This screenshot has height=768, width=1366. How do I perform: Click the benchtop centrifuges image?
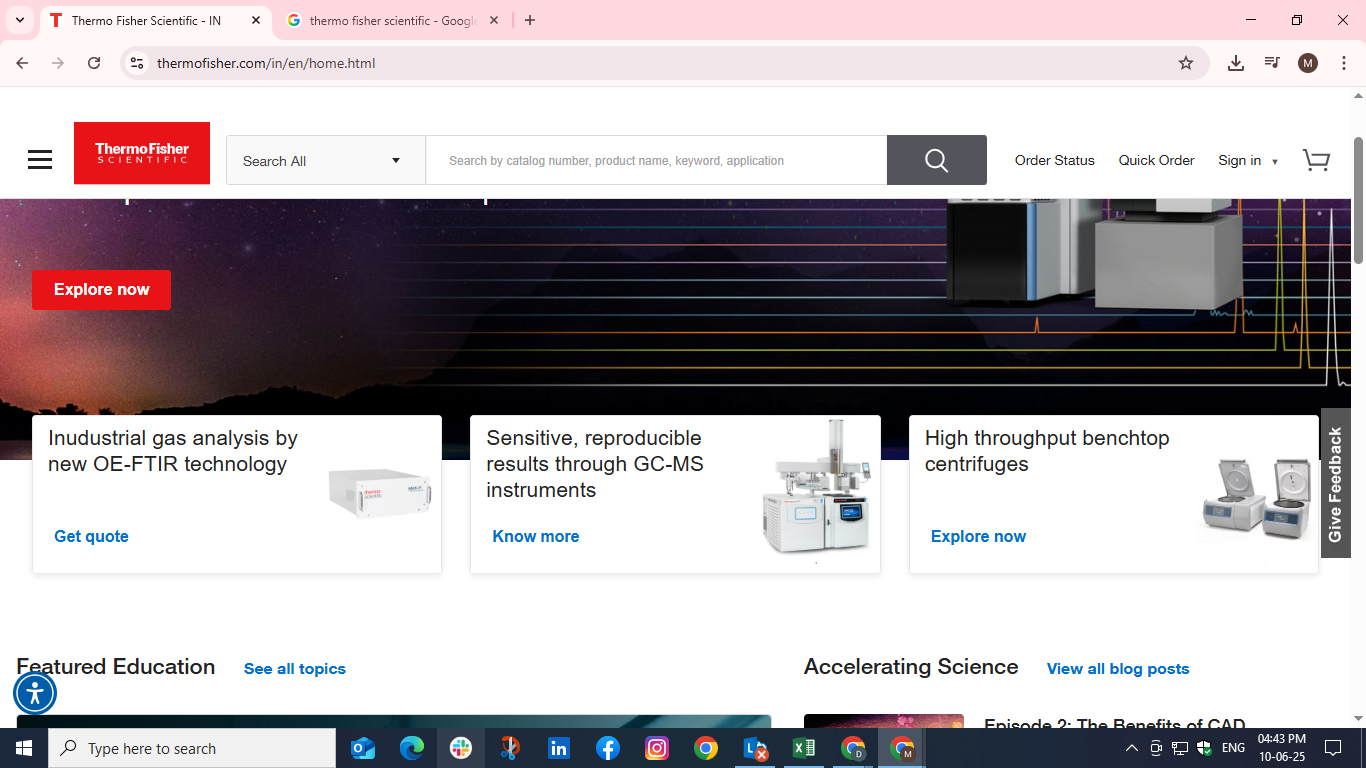tap(1256, 500)
